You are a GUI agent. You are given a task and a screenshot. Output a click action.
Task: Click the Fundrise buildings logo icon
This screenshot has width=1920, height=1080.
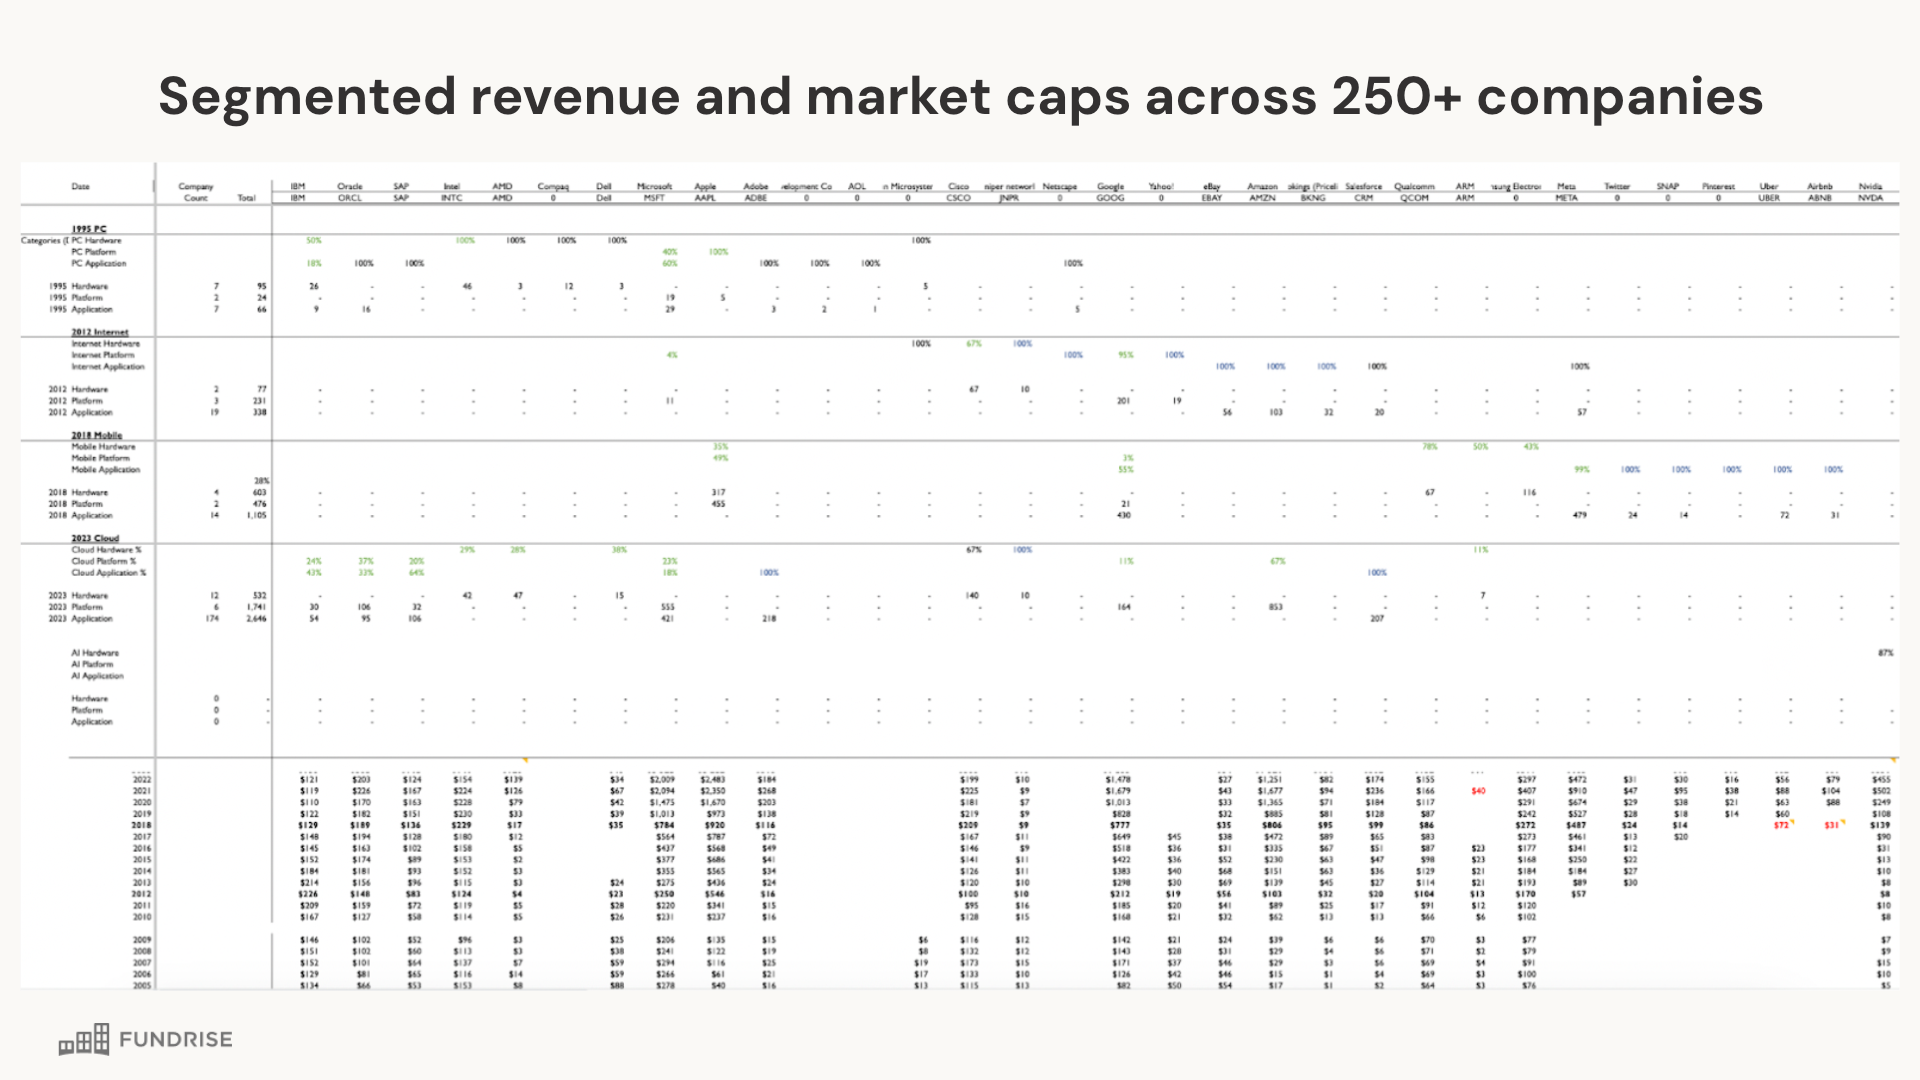[84, 1040]
